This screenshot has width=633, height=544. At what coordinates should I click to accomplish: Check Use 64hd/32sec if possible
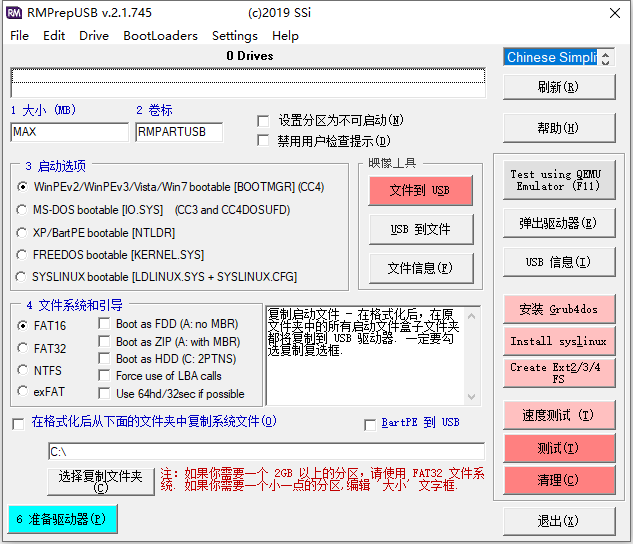(104, 393)
